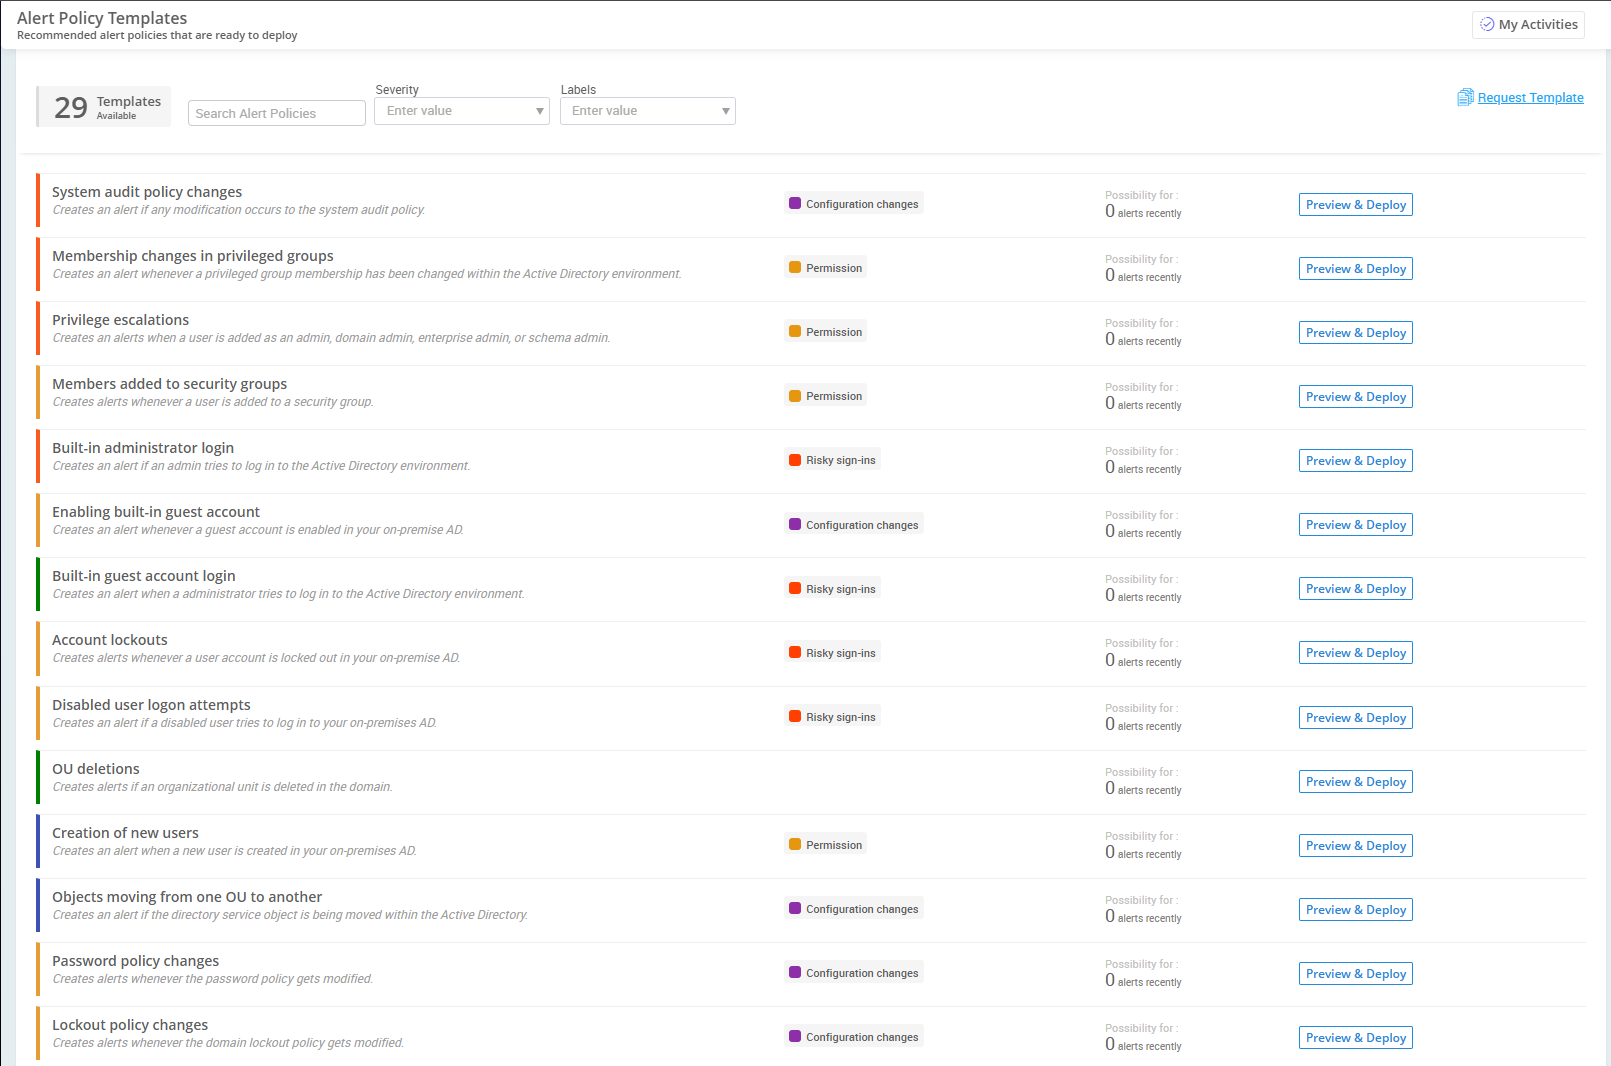Click the colored severity bar beside Built-in guest account login
This screenshot has height=1066, width=1611.
[39, 584]
